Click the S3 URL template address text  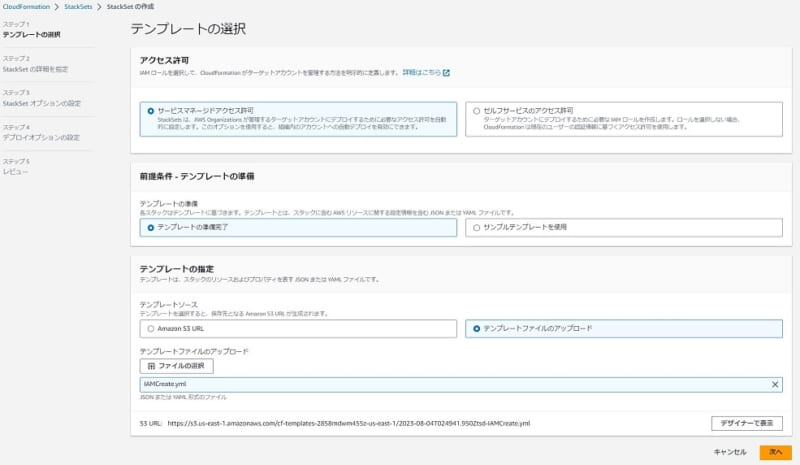pyautogui.click(x=348, y=423)
